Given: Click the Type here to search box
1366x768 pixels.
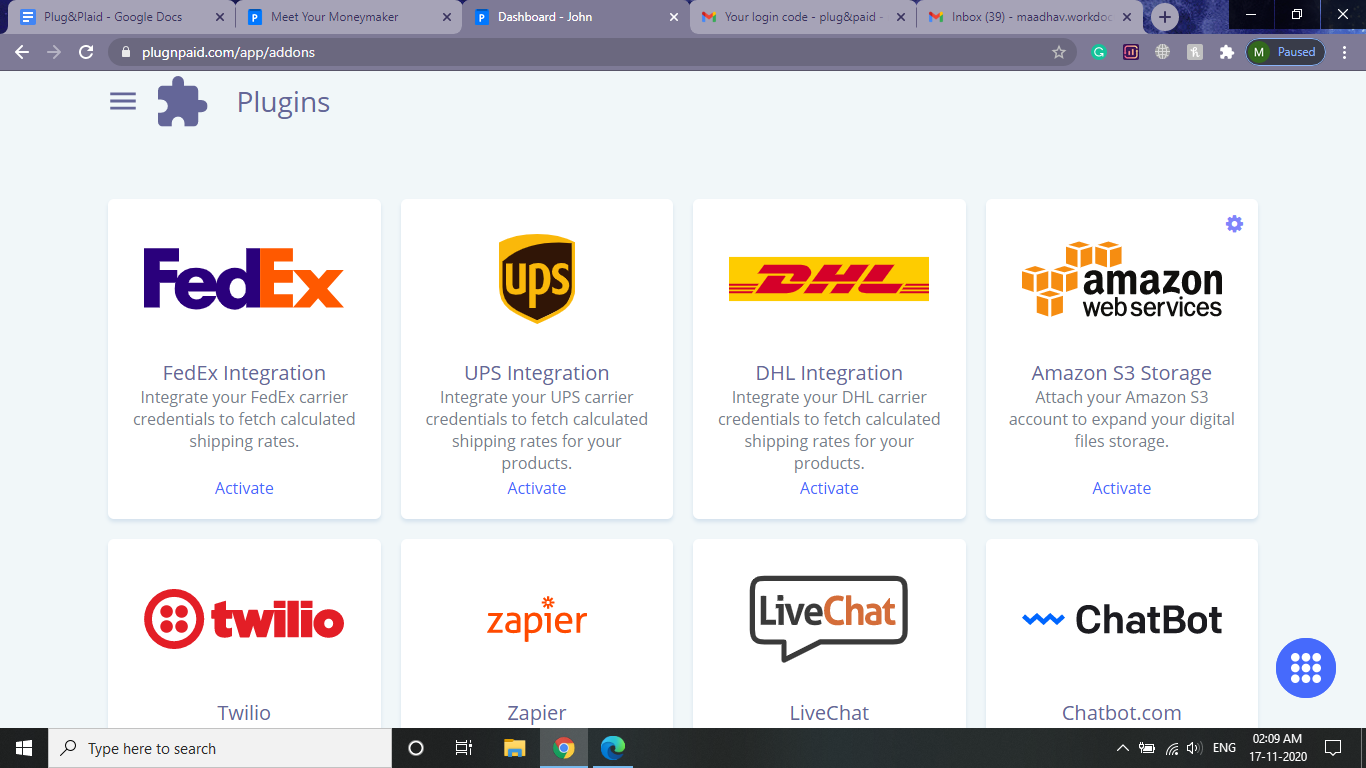Looking at the screenshot, I should coord(220,748).
